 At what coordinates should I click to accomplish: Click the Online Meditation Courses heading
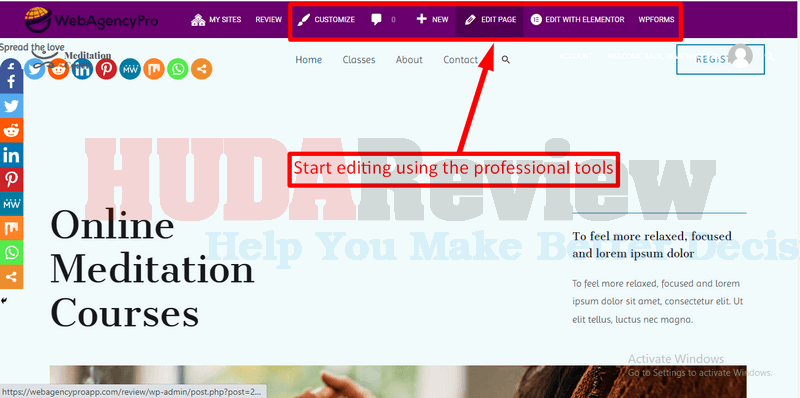[x=152, y=269]
